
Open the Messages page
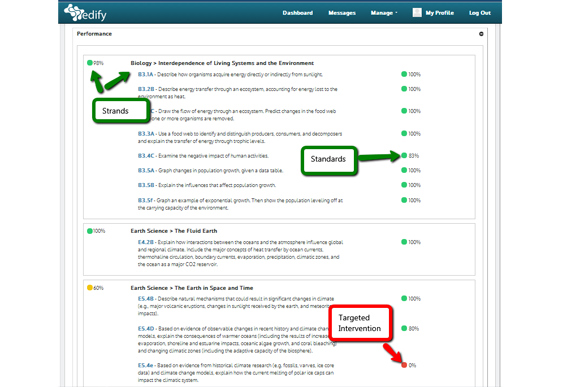(342, 13)
